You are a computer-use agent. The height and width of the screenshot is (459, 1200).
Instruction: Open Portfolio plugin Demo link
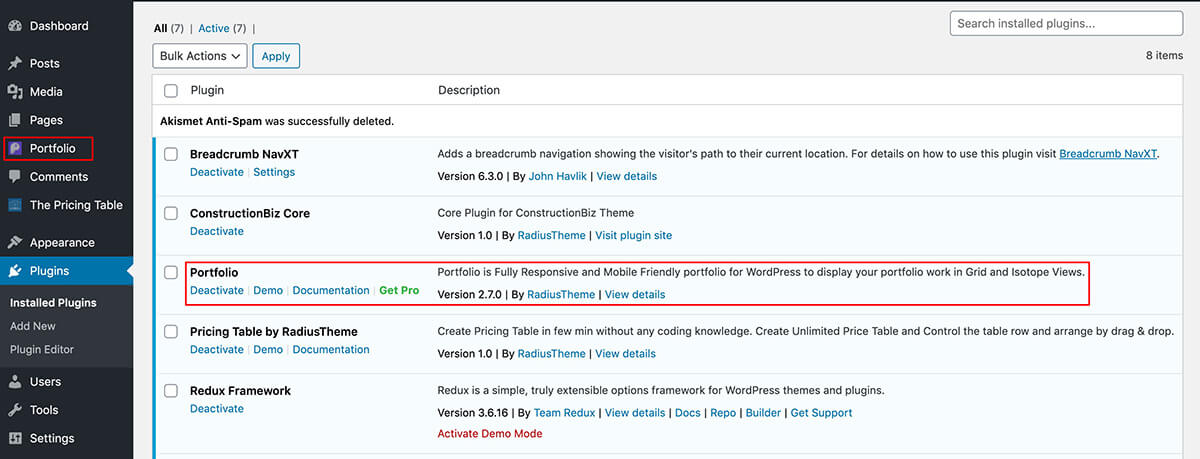[268, 290]
